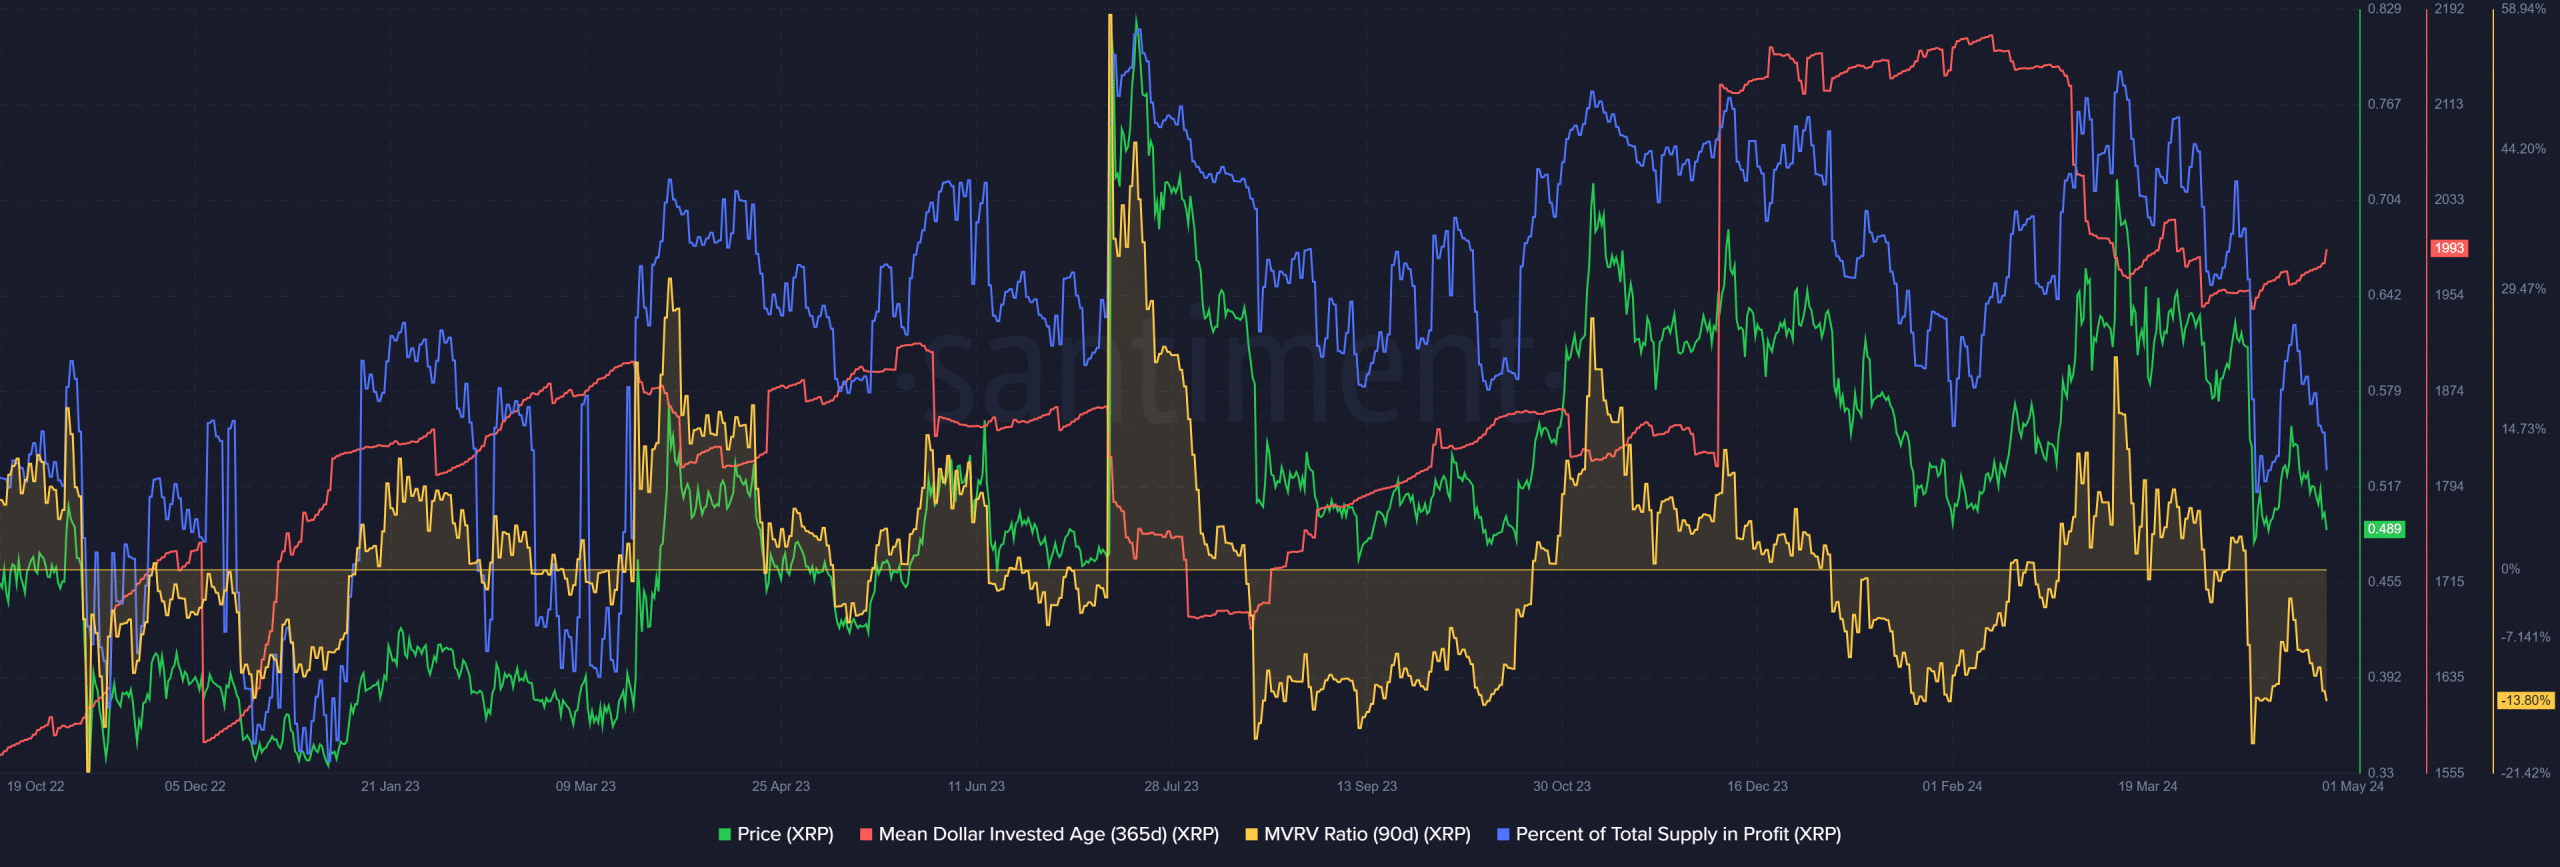Click the 16 Dec 23 date label
The width and height of the screenshot is (2560, 867).
point(1757,786)
